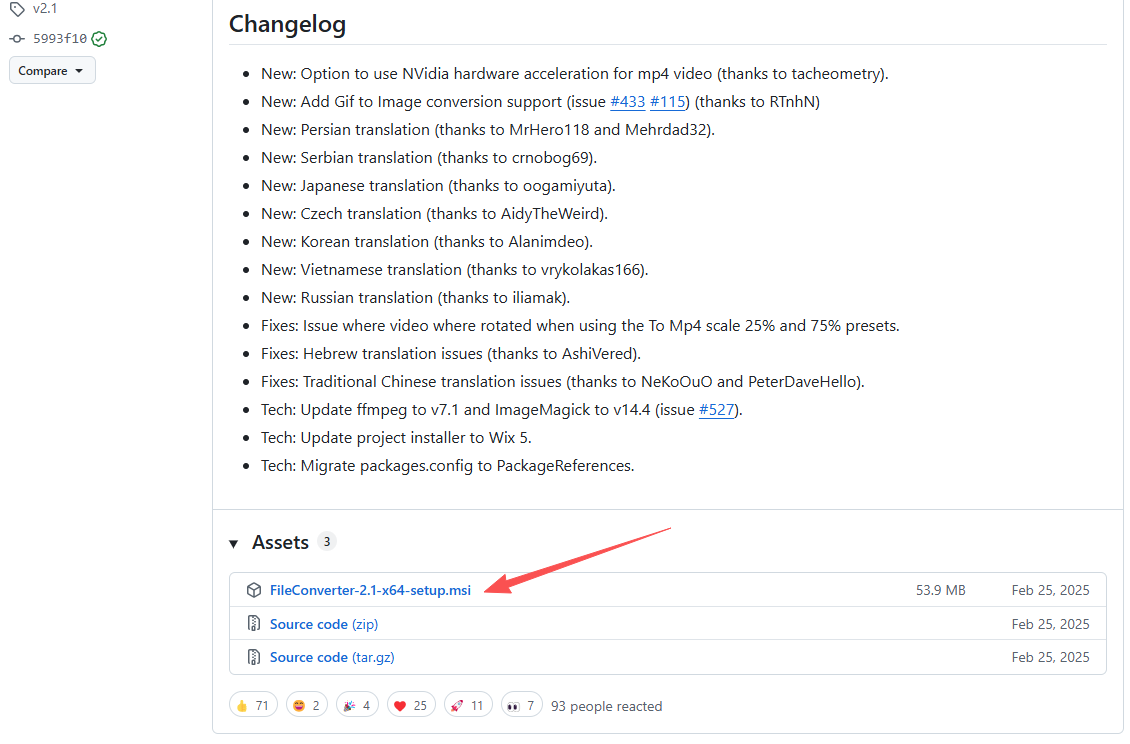Toggle the eyes reaction
Screen dimensions: 1130x744
[x=522, y=706]
